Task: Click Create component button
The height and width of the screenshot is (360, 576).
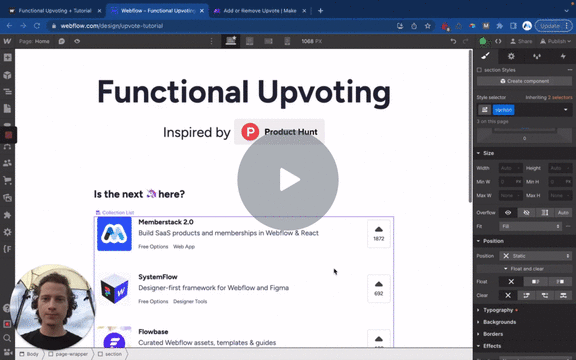Action: [x=524, y=81]
